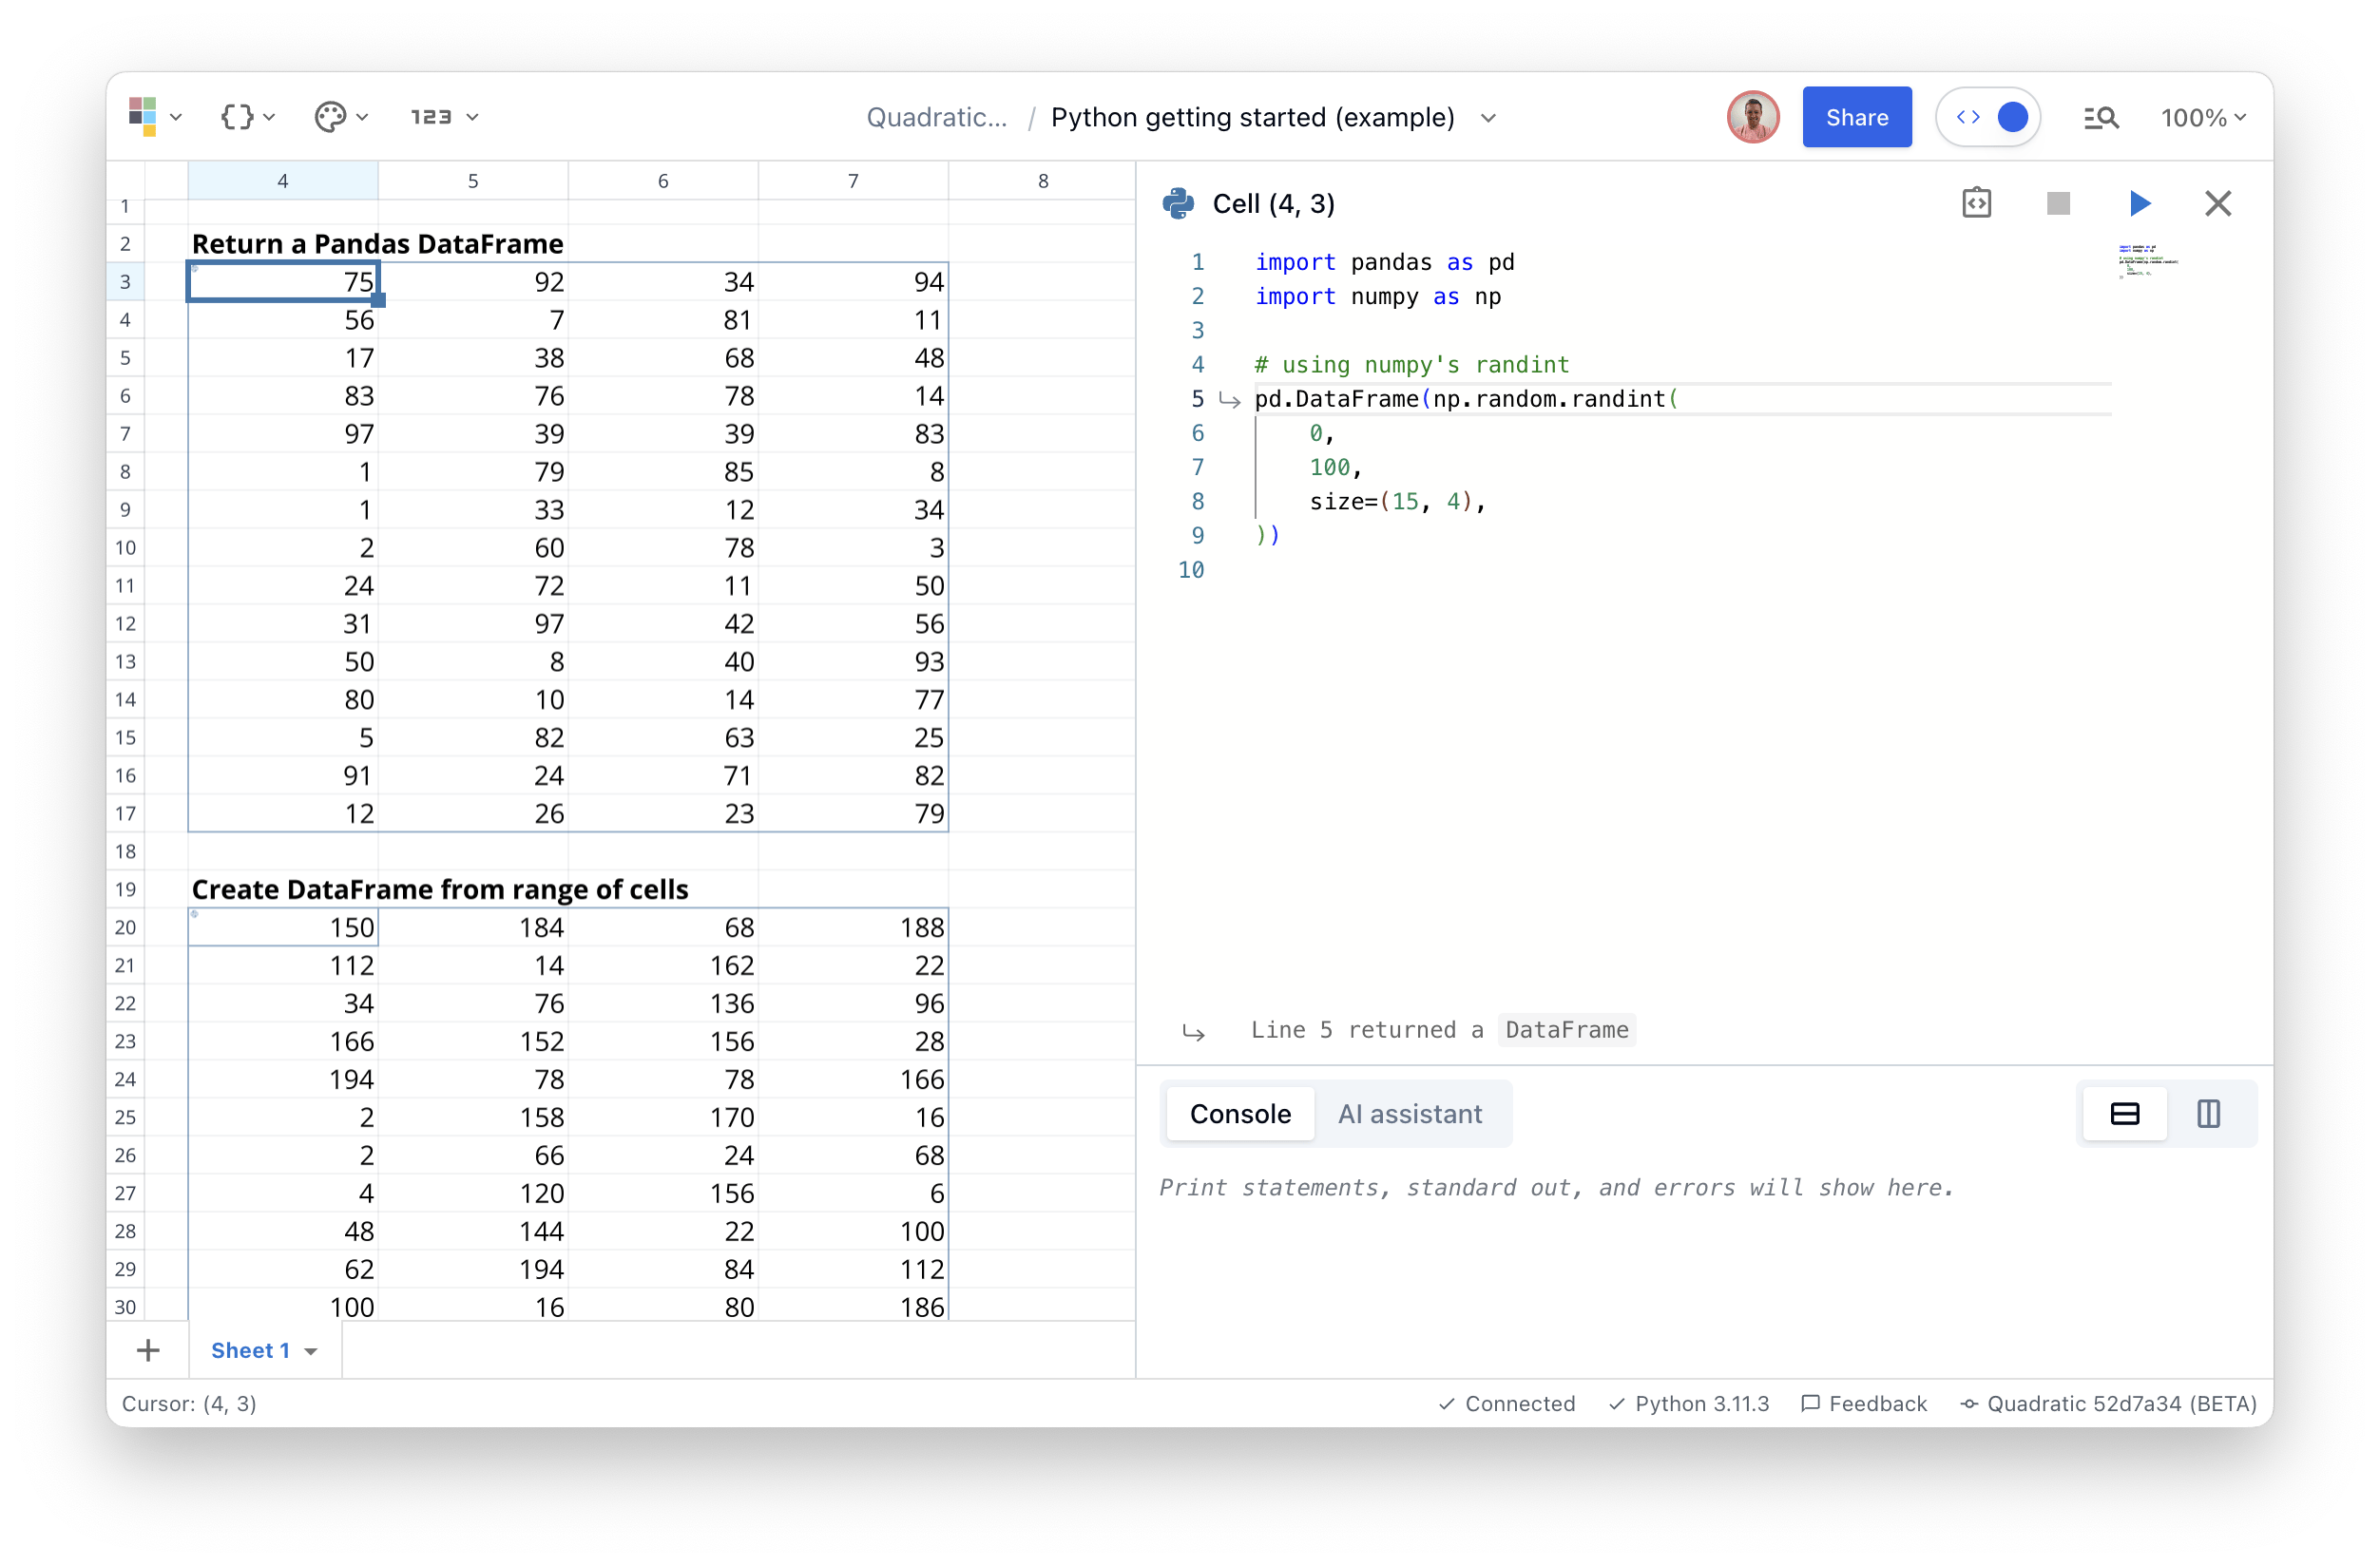The image size is (2380, 1566).
Task: Run the Python cell with play button
Action: 2139,204
